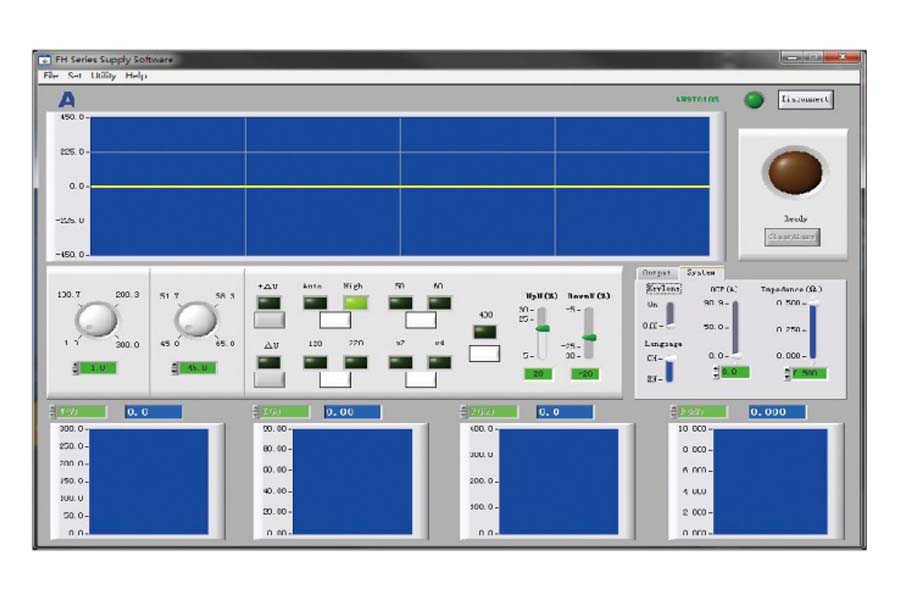The width and height of the screenshot is (900, 600).
Task: Click the 400 frequency indicator light
Action: 486,331
